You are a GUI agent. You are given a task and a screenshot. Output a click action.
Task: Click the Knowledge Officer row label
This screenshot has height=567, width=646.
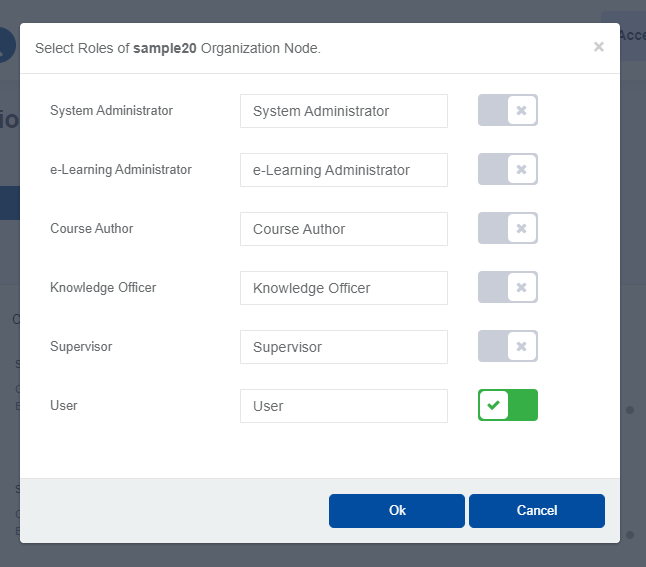tap(103, 288)
